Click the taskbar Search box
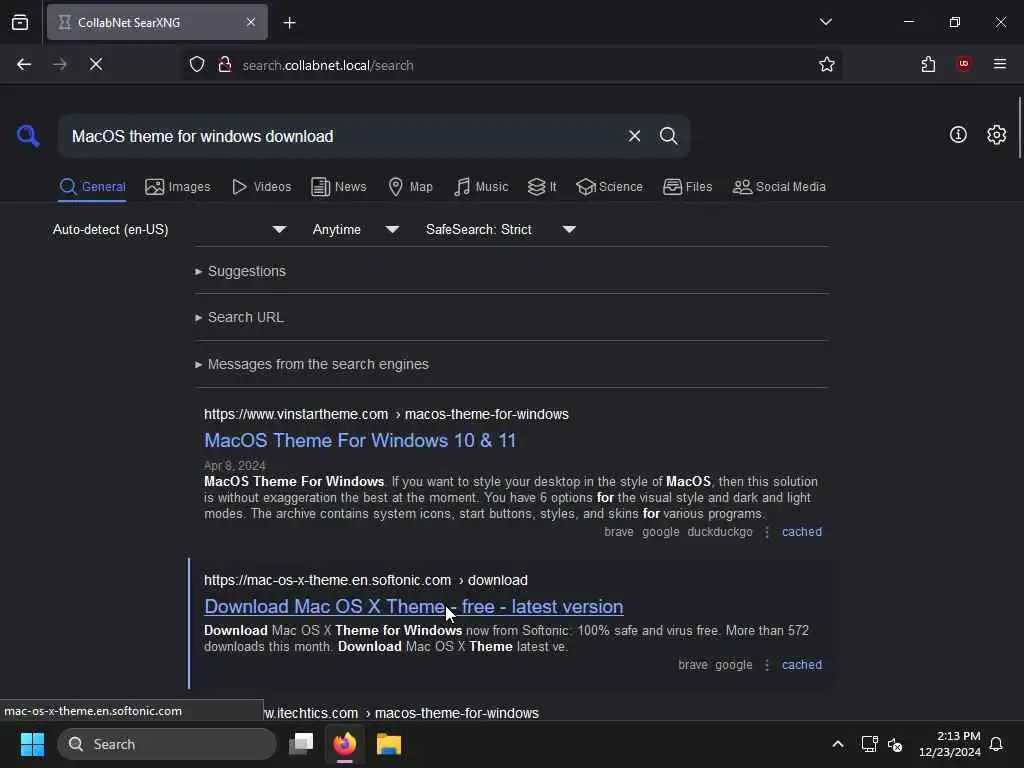 [167, 744]
